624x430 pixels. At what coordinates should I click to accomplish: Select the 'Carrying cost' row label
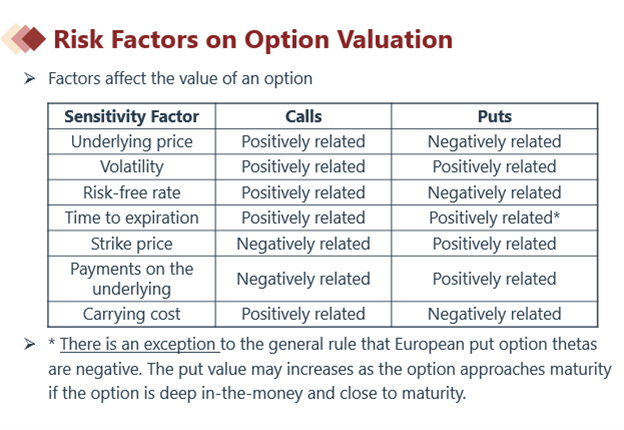pos(131,314)
